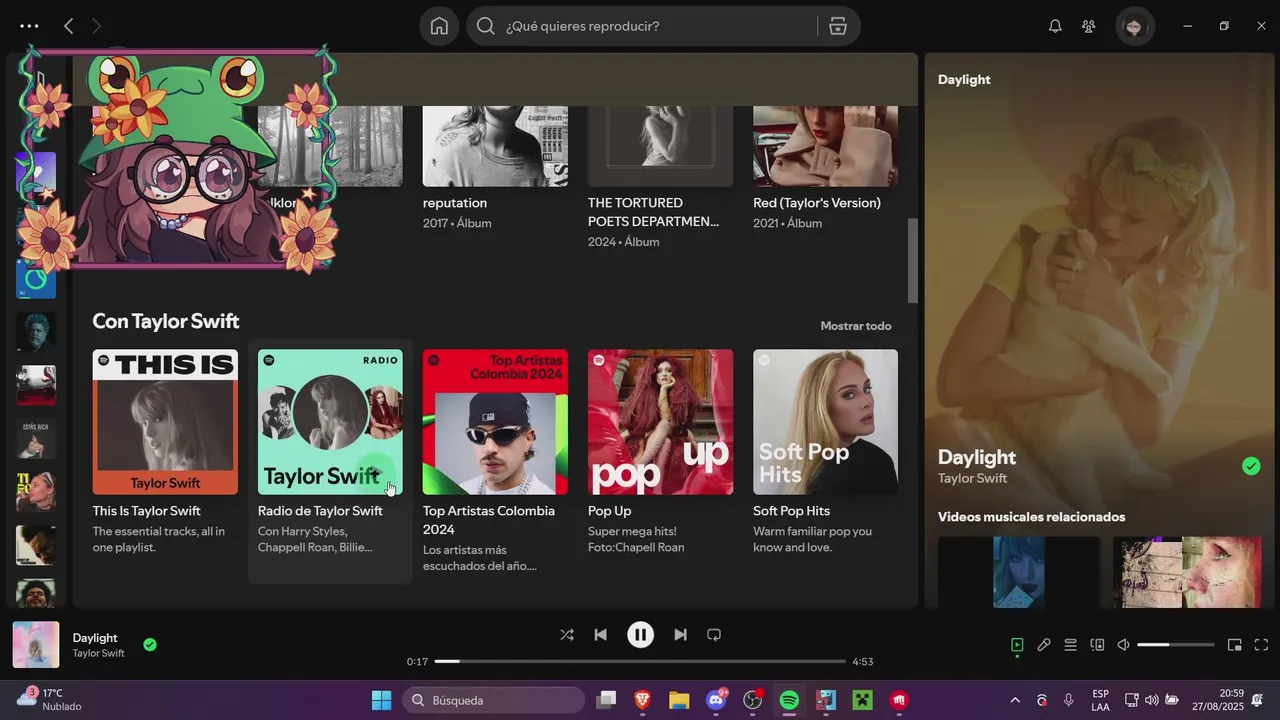Open the Task View icon on the taskbar
This screenshot has height=720, width=1280.
click(x=606, y=700)
